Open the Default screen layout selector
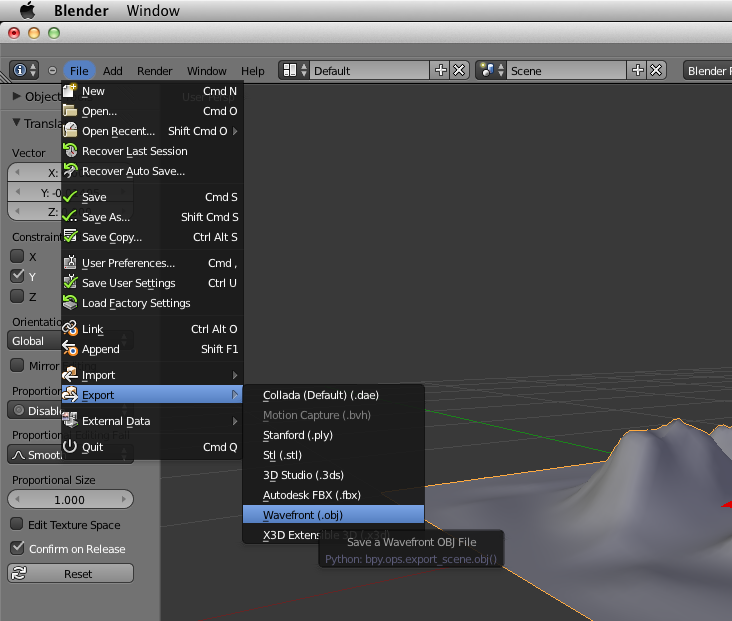This screenshot has width=732, height=621. 369,71
